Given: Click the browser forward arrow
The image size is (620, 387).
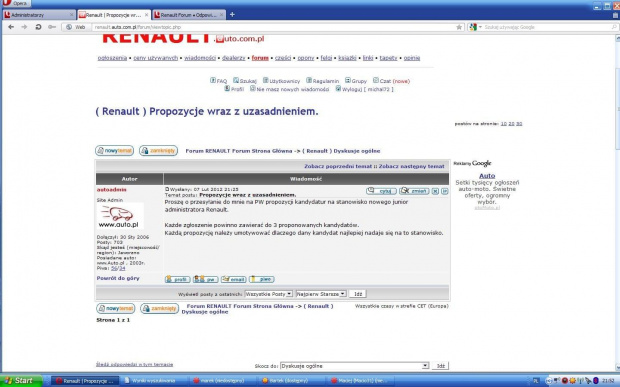Looking at the screenshot, I should point(24,27).
